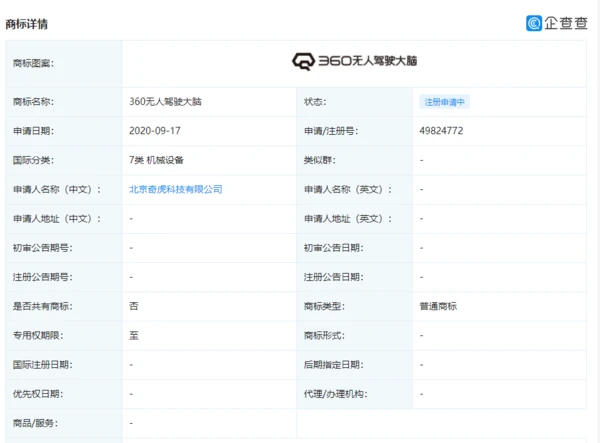Click the 商标详情 section heading
The image size is (600, 443).
(26, 23)
